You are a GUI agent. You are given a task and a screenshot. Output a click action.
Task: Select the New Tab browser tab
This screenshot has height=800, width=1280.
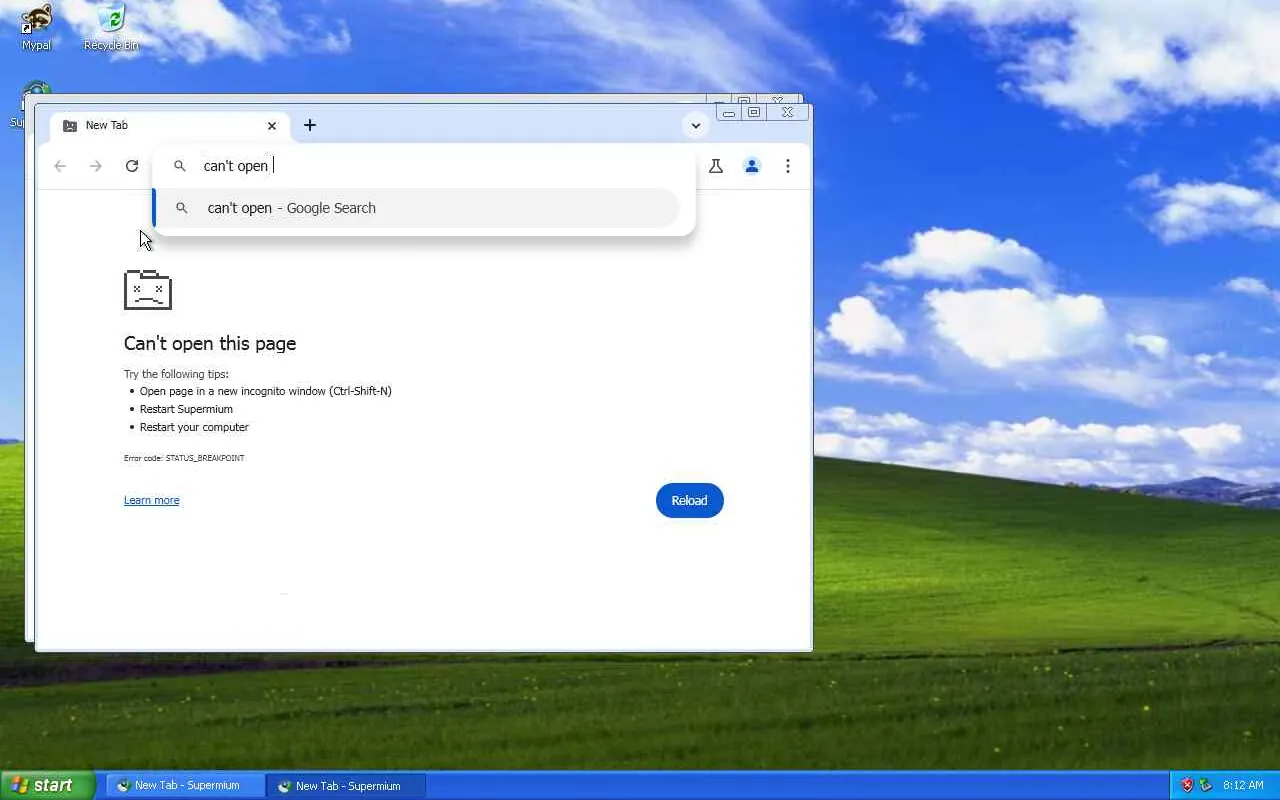pos(170,126)
